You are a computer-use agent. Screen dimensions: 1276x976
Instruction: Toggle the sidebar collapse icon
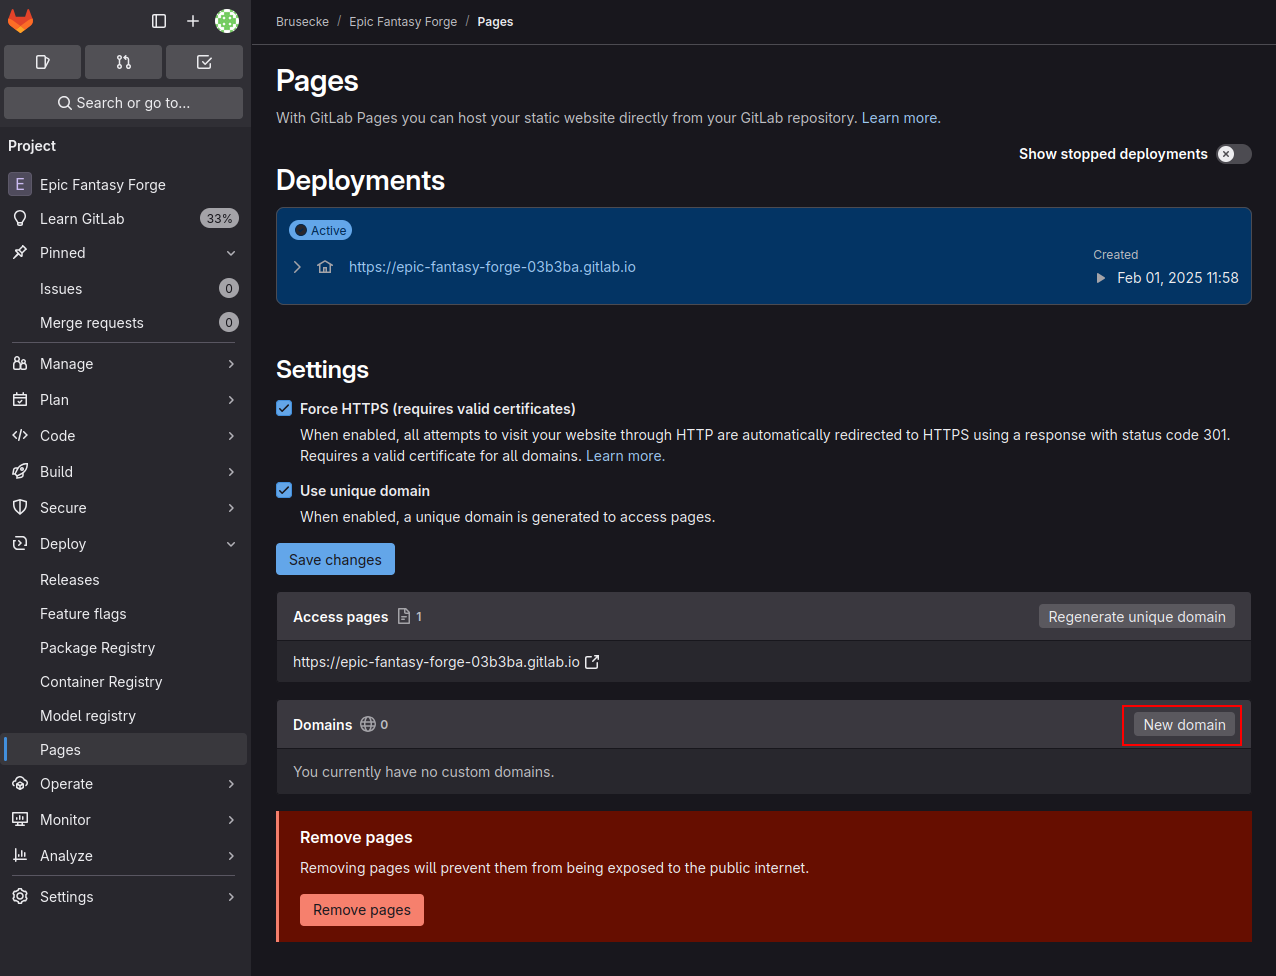coord(159,21)
